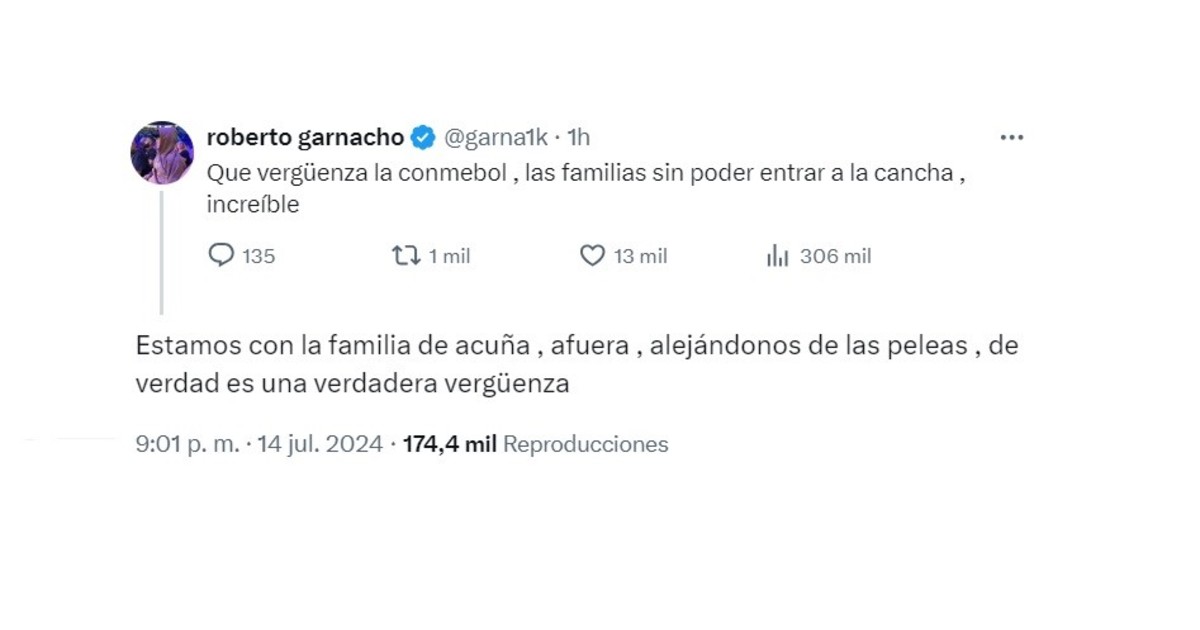Click the 14 jul. 2024 date

coord(320,444)
